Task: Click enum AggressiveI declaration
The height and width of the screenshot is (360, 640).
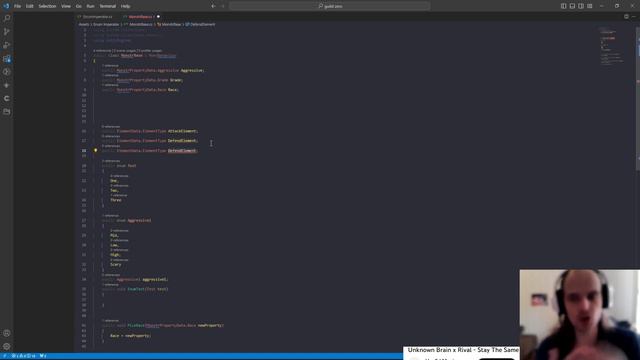Action: coord(127,220)
